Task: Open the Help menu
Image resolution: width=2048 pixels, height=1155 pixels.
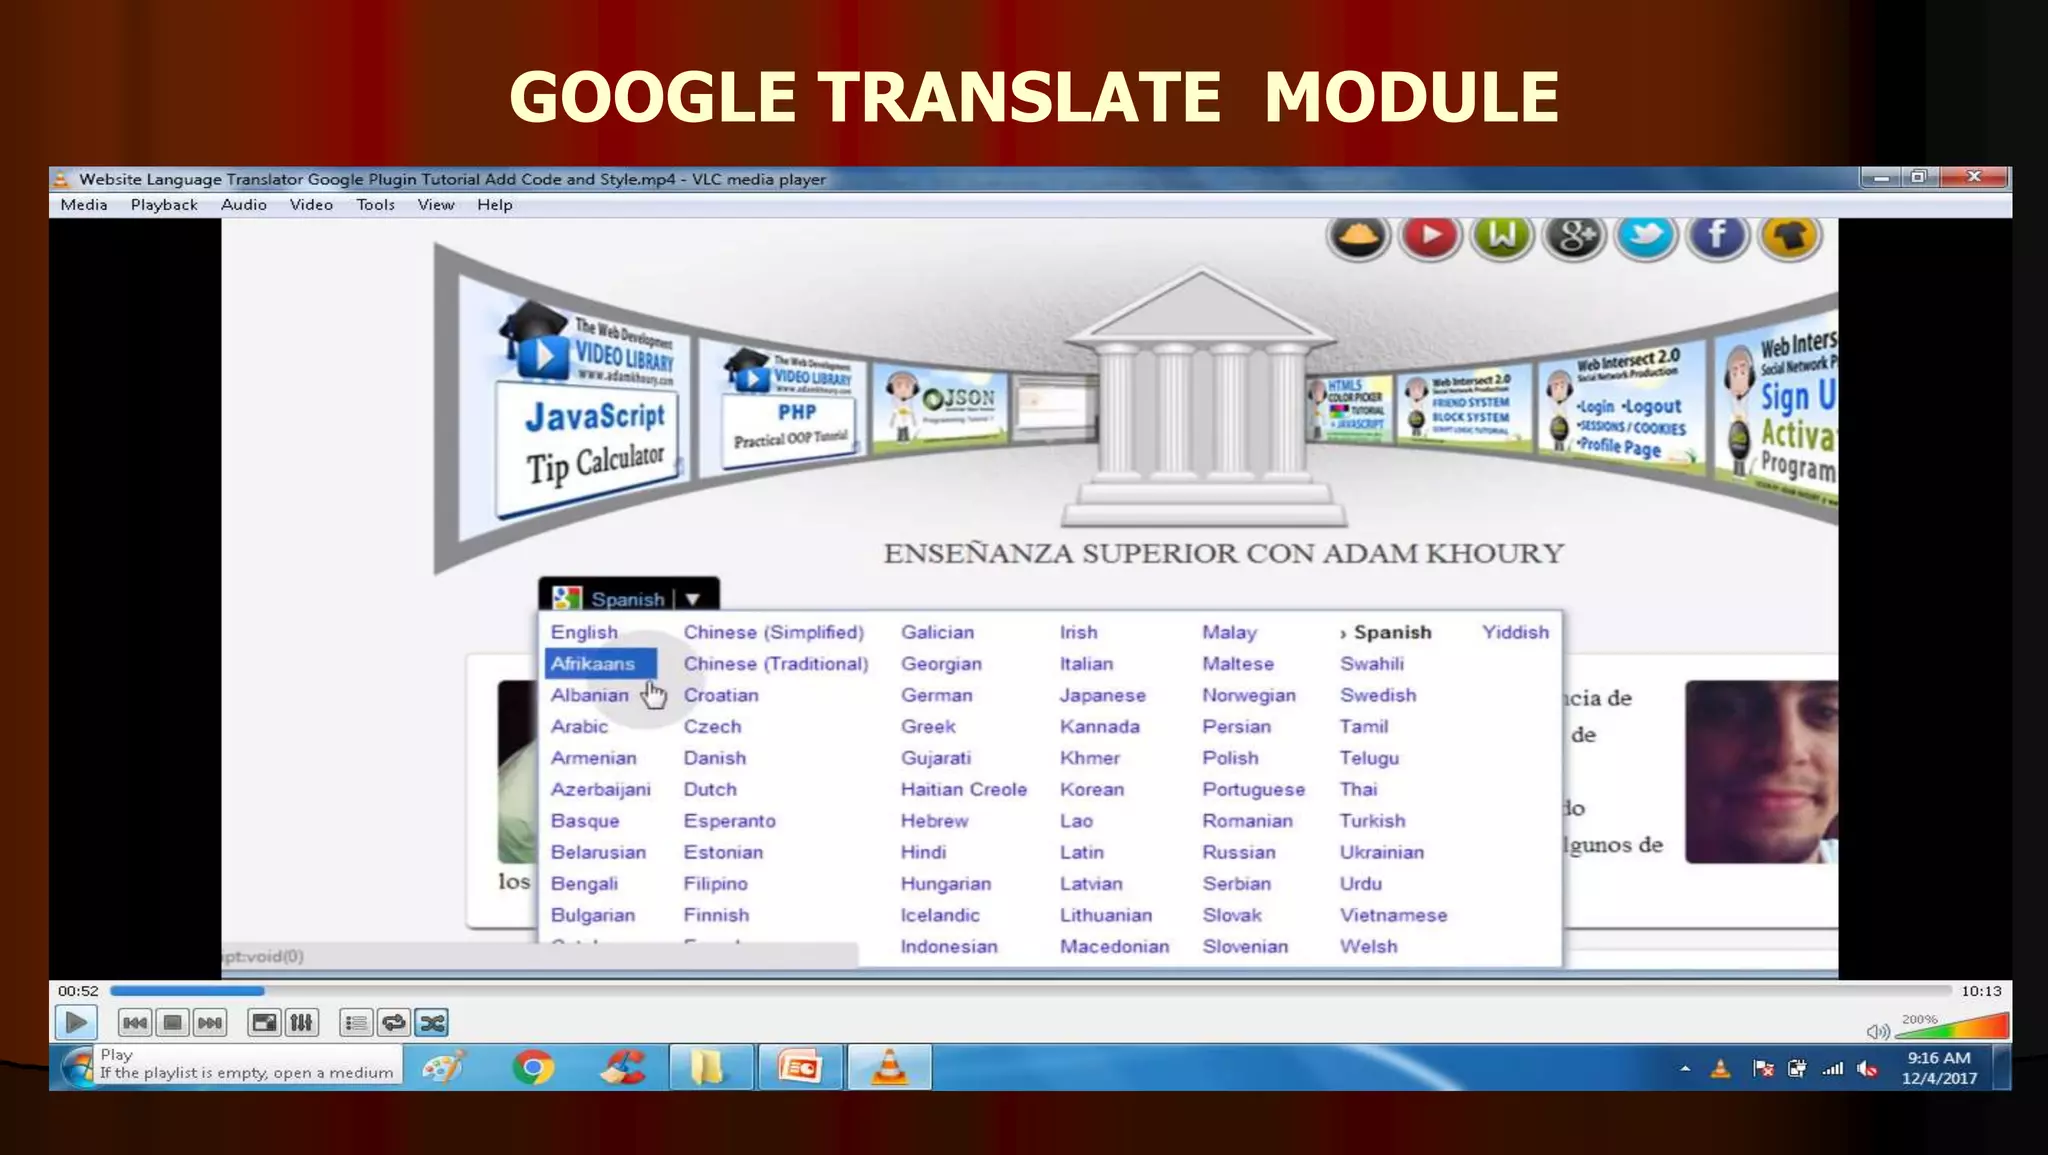Action: tap(494, 204)
